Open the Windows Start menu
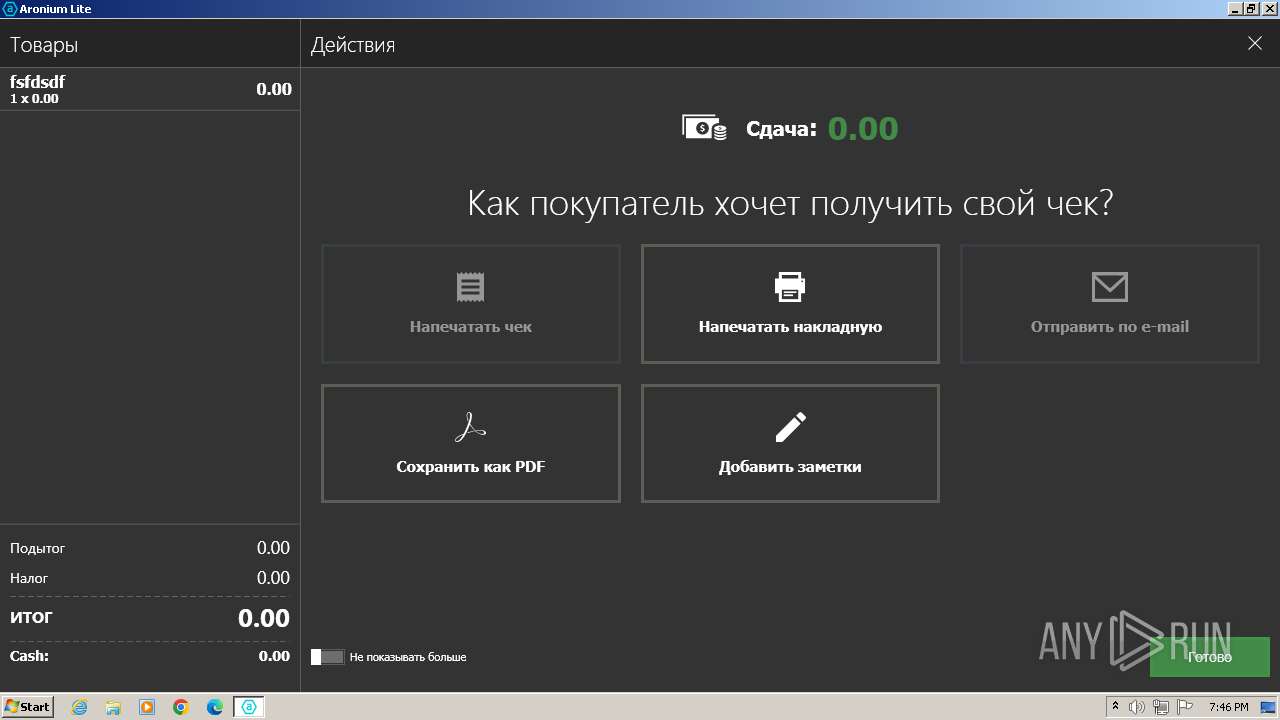Image resolution: width=1280 pixels, height=720 pixels. tap(28, 706)
